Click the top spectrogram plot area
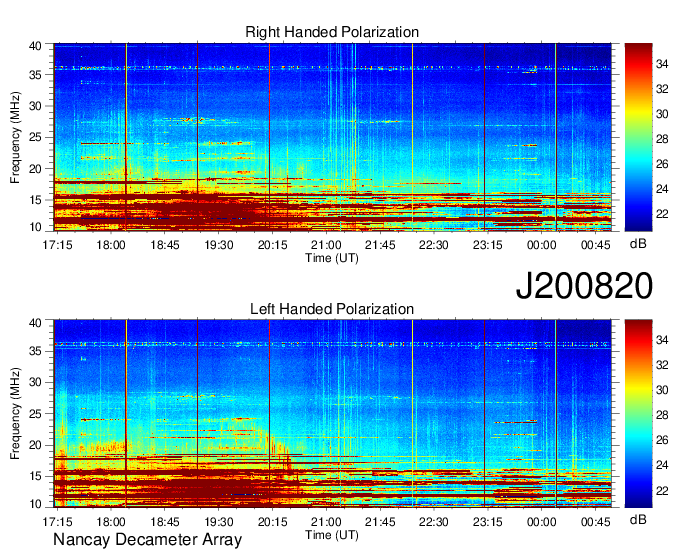The image size is (680, 552). 333,137
